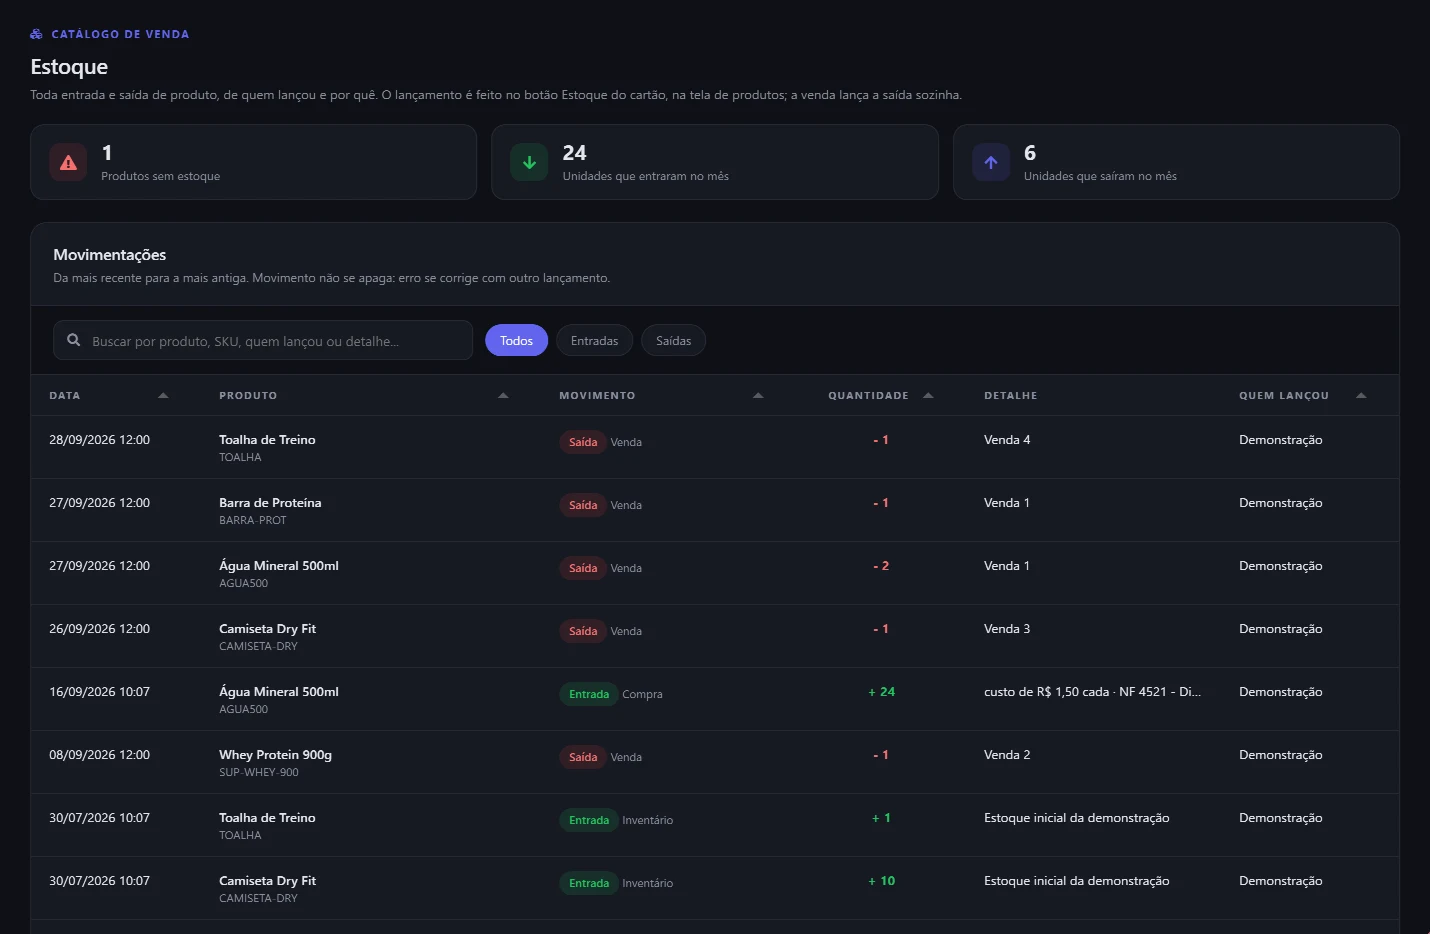Click Água Mineral 500ml dated 16/09/2026
The image size is (1430, 934).
click(x=279, y=692)
